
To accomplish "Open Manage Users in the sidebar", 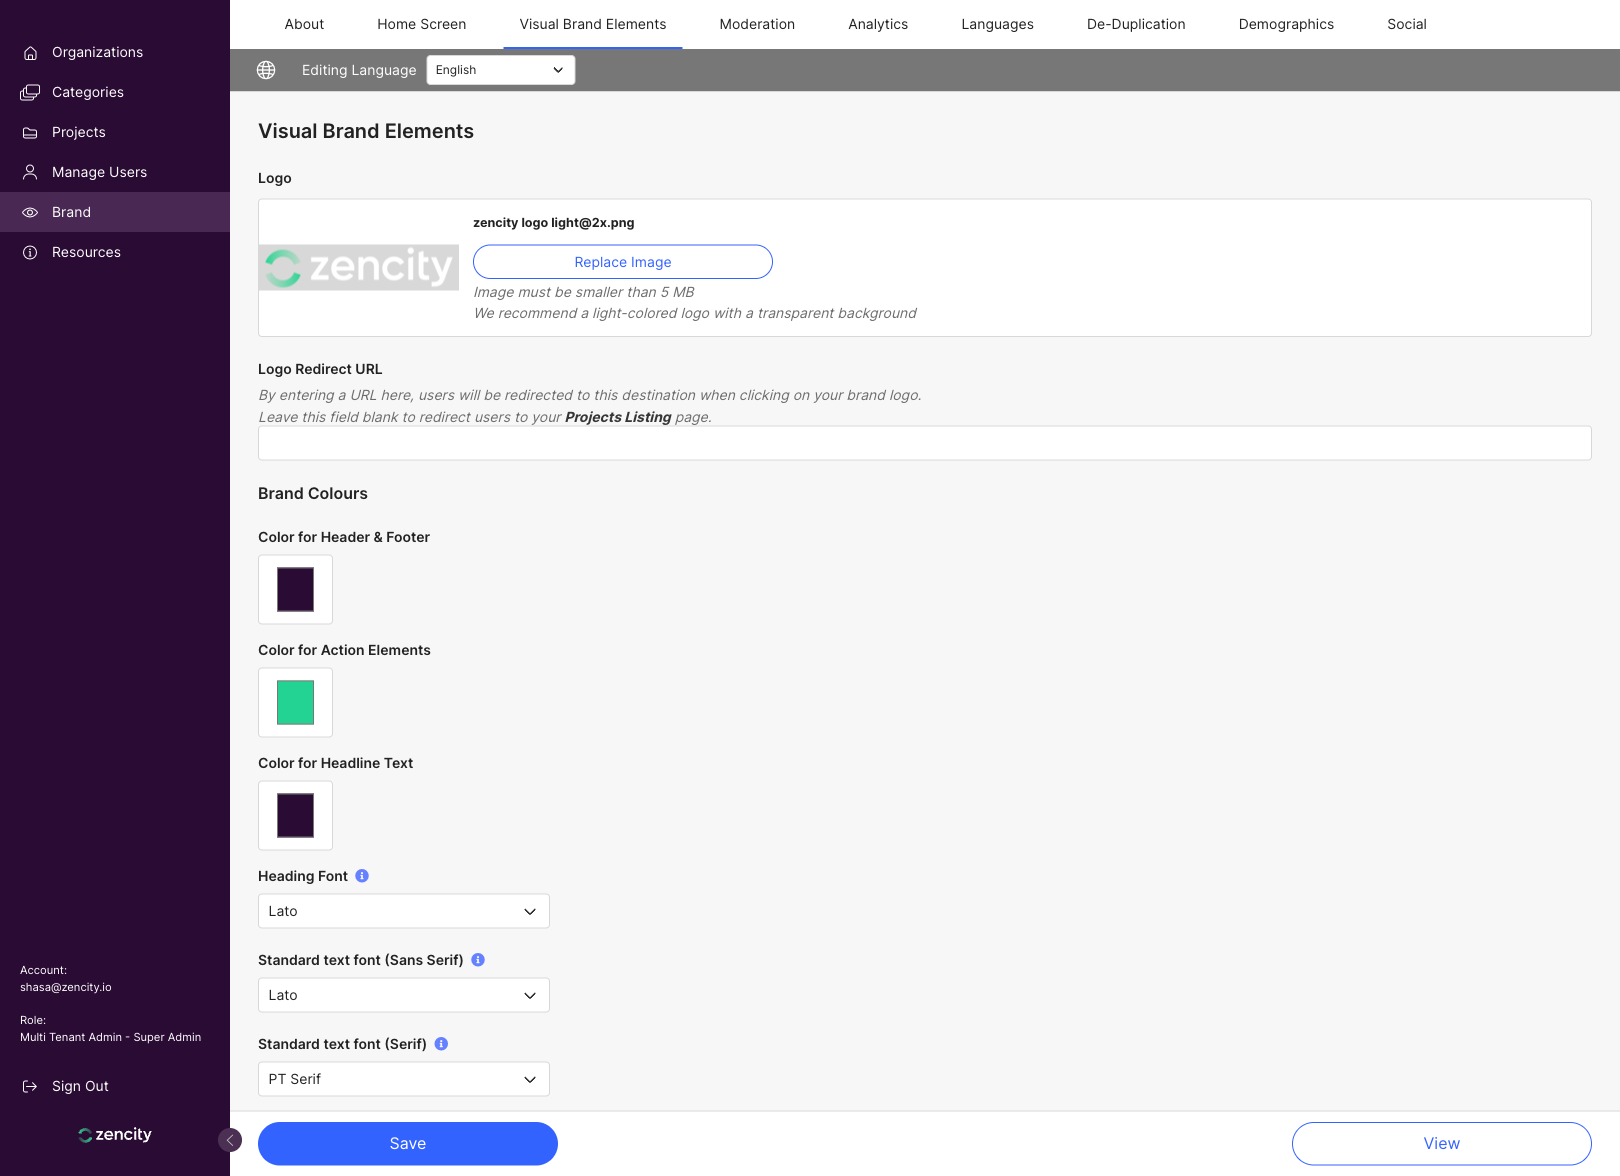I will coord(115,172).
